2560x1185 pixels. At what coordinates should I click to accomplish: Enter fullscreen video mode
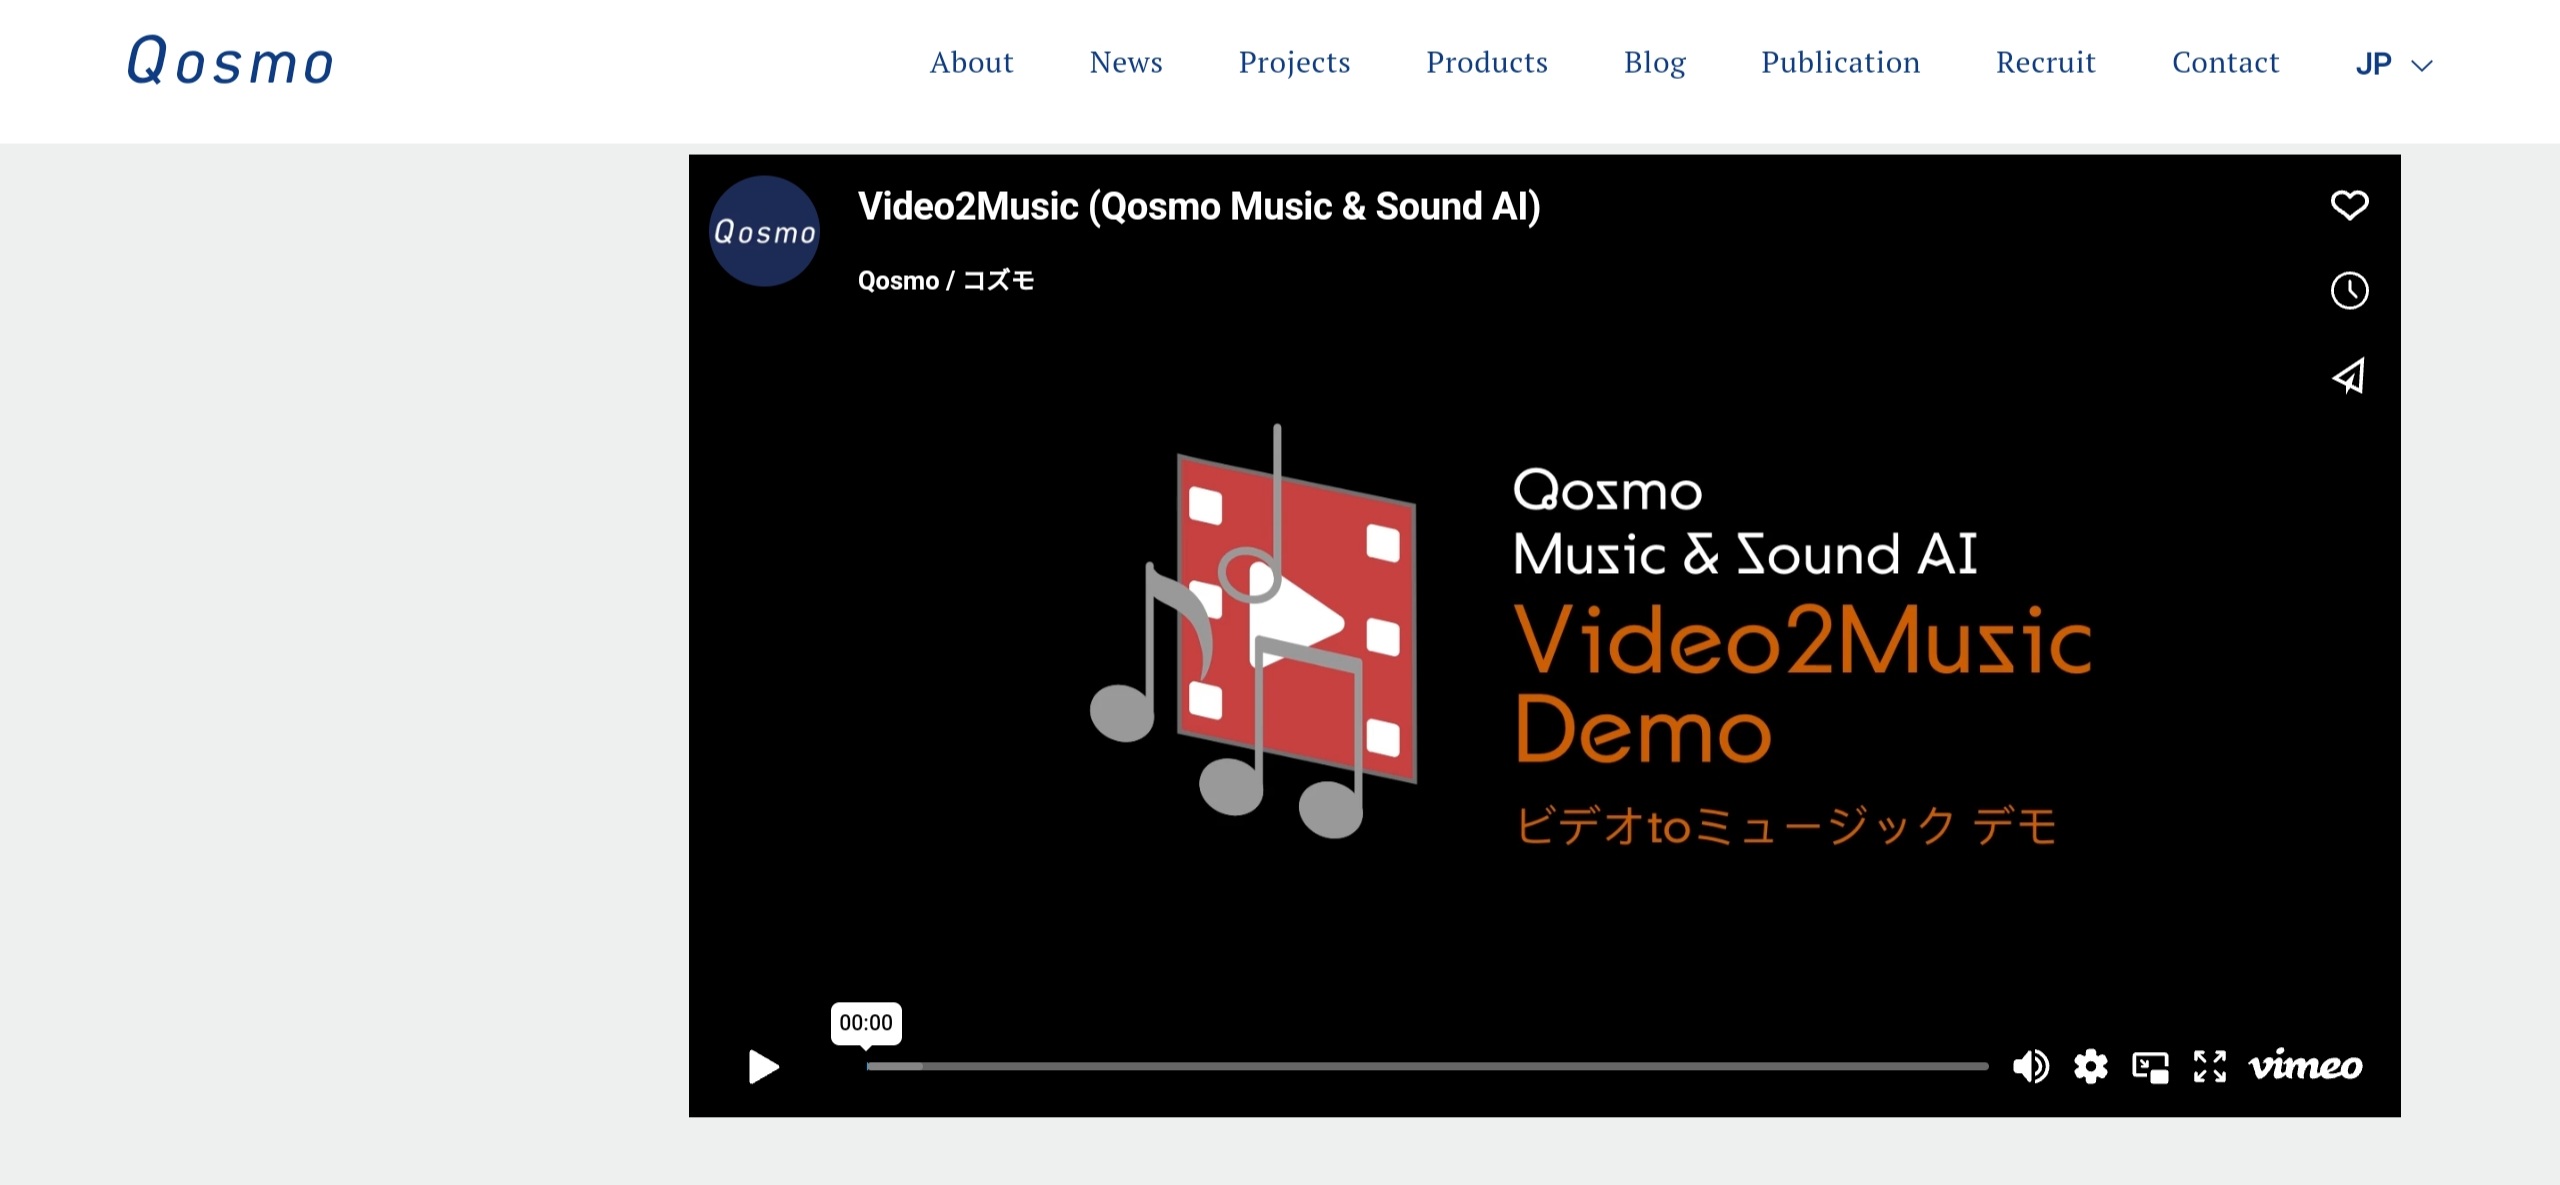(2210, 1066)
